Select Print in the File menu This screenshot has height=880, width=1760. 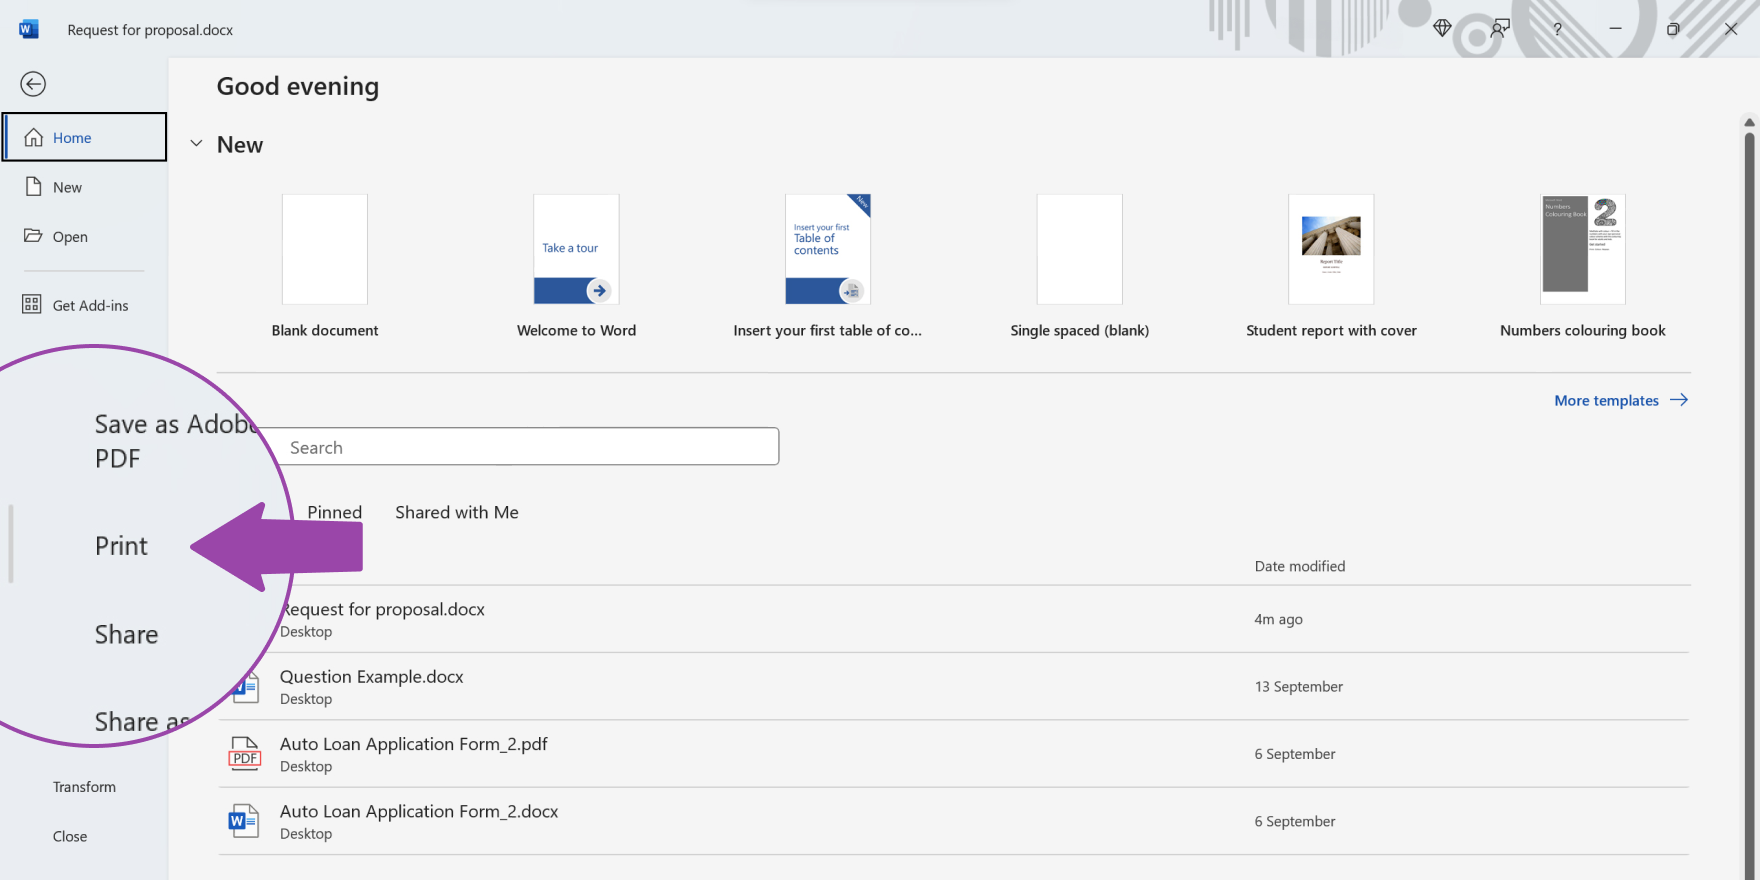point(121,546)
